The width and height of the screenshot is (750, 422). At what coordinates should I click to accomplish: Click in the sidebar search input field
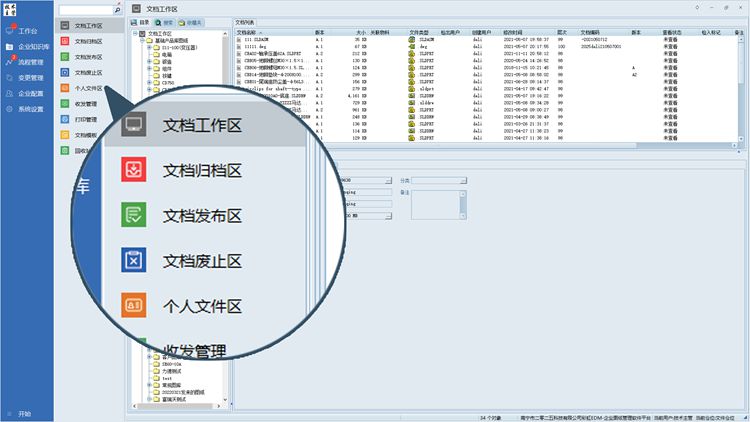coord(84,10)
